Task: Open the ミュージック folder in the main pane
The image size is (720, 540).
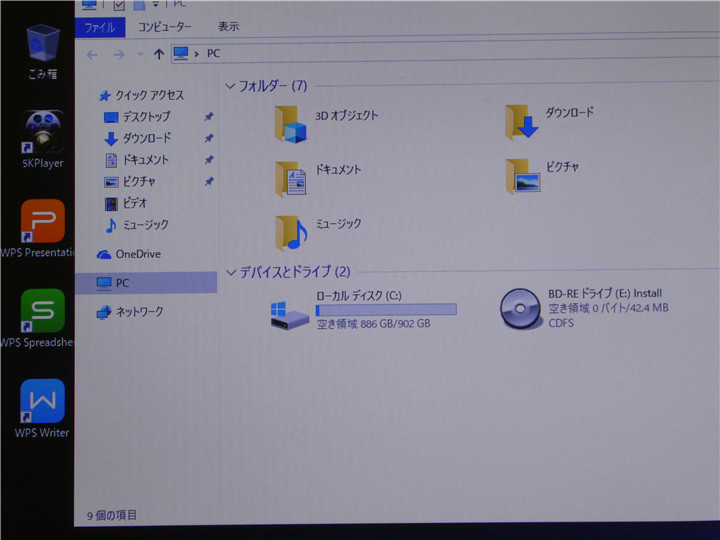Action: (291, 233)
